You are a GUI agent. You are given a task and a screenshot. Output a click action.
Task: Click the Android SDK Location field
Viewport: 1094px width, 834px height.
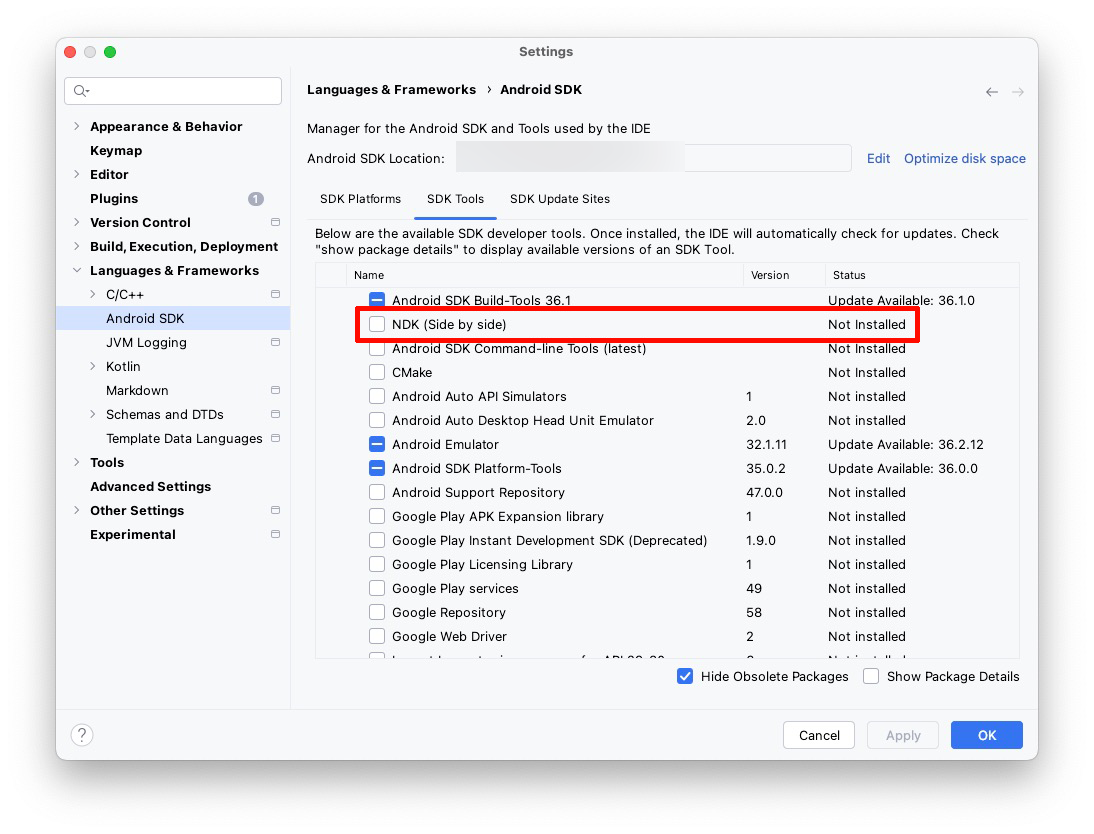(654, 158)
